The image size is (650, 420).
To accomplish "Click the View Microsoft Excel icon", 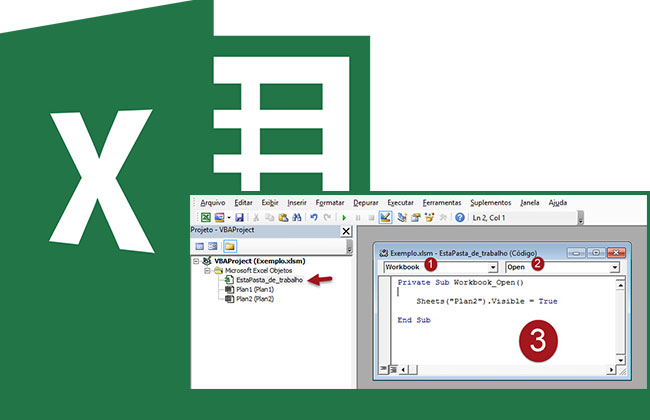I will [x=206, y=217].
